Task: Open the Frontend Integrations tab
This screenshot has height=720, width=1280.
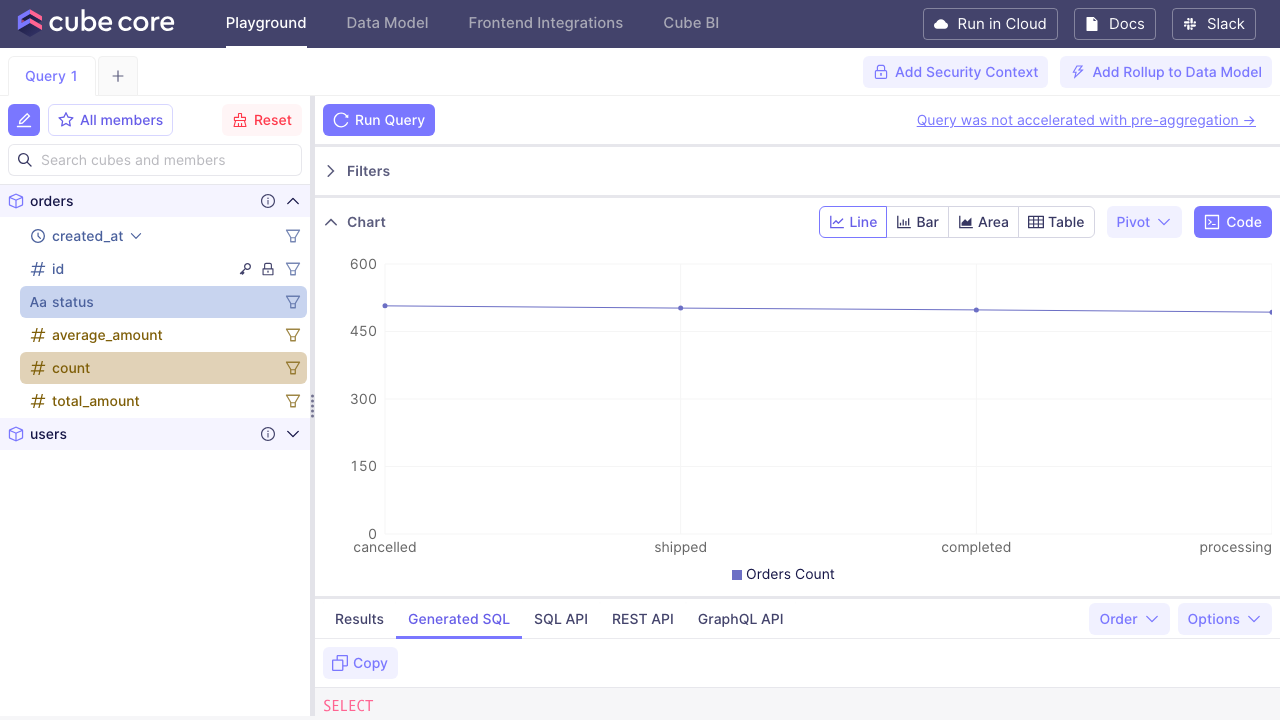Action: [x=545, y=23]
